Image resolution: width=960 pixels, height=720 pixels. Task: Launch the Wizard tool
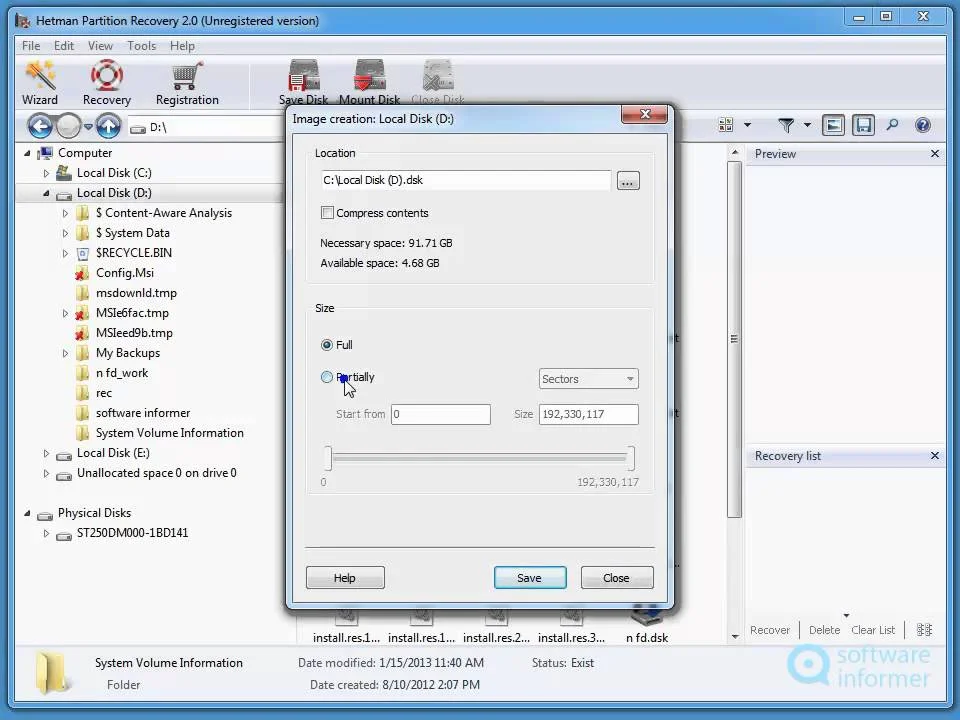click(40, 83)
